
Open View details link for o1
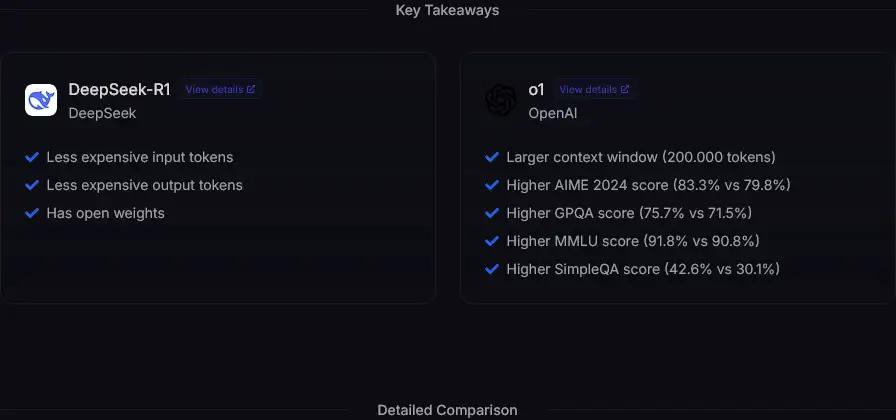[594, 89]
